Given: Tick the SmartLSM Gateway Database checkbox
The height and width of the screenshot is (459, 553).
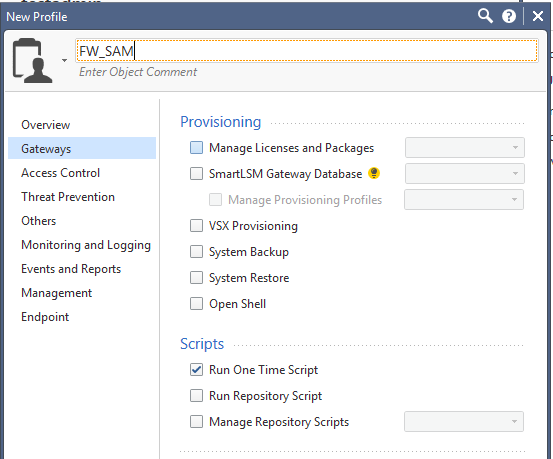Looking at the screenshot, I should (x=196, y=174).
